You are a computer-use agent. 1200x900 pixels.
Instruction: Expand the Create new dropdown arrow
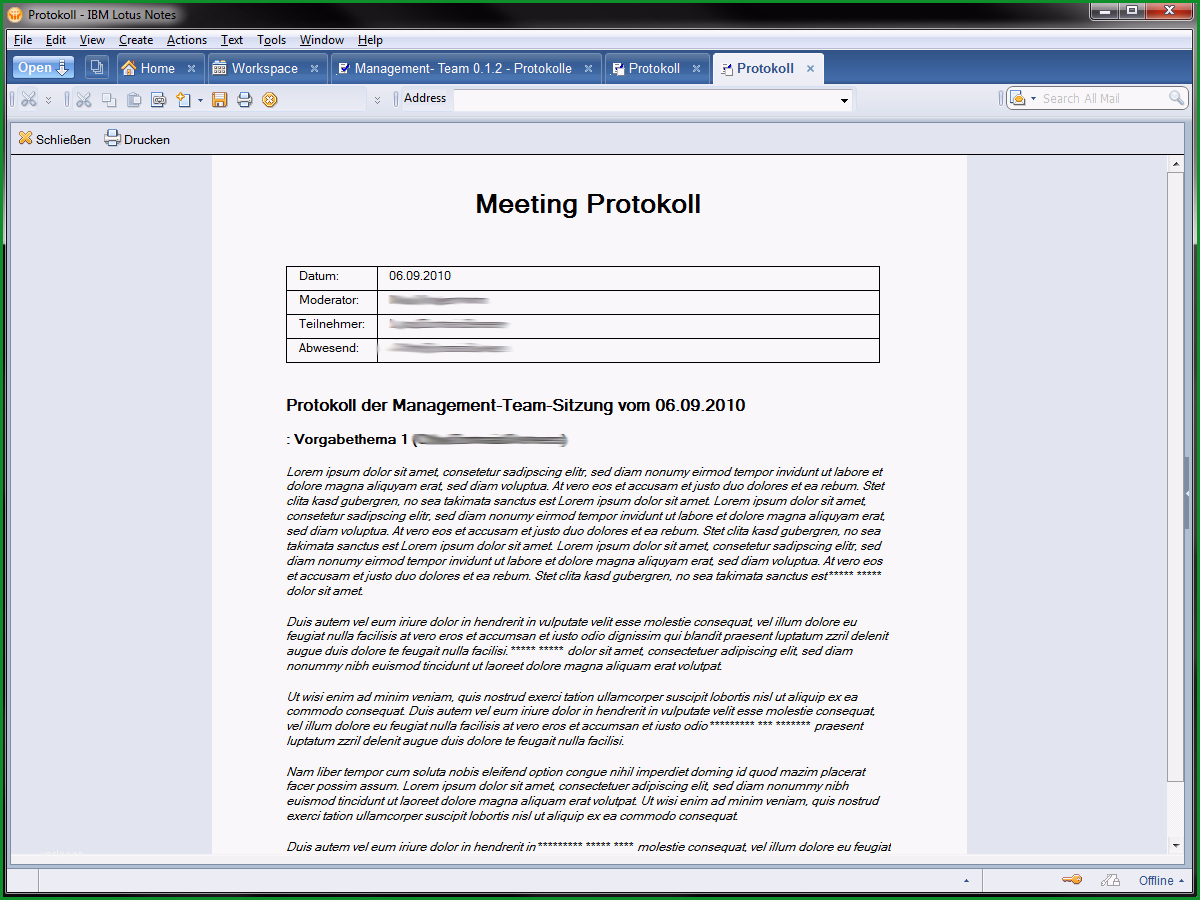pos(200,99)
